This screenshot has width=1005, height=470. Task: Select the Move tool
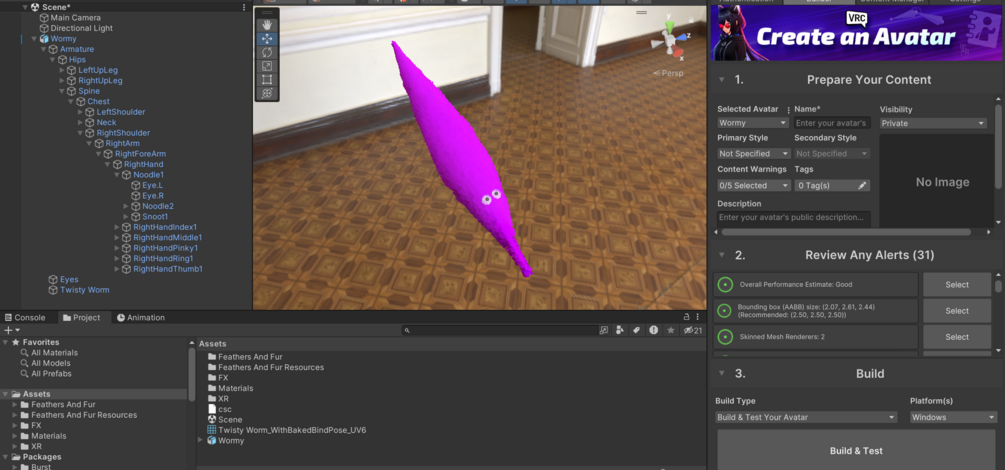coord(267,39)
